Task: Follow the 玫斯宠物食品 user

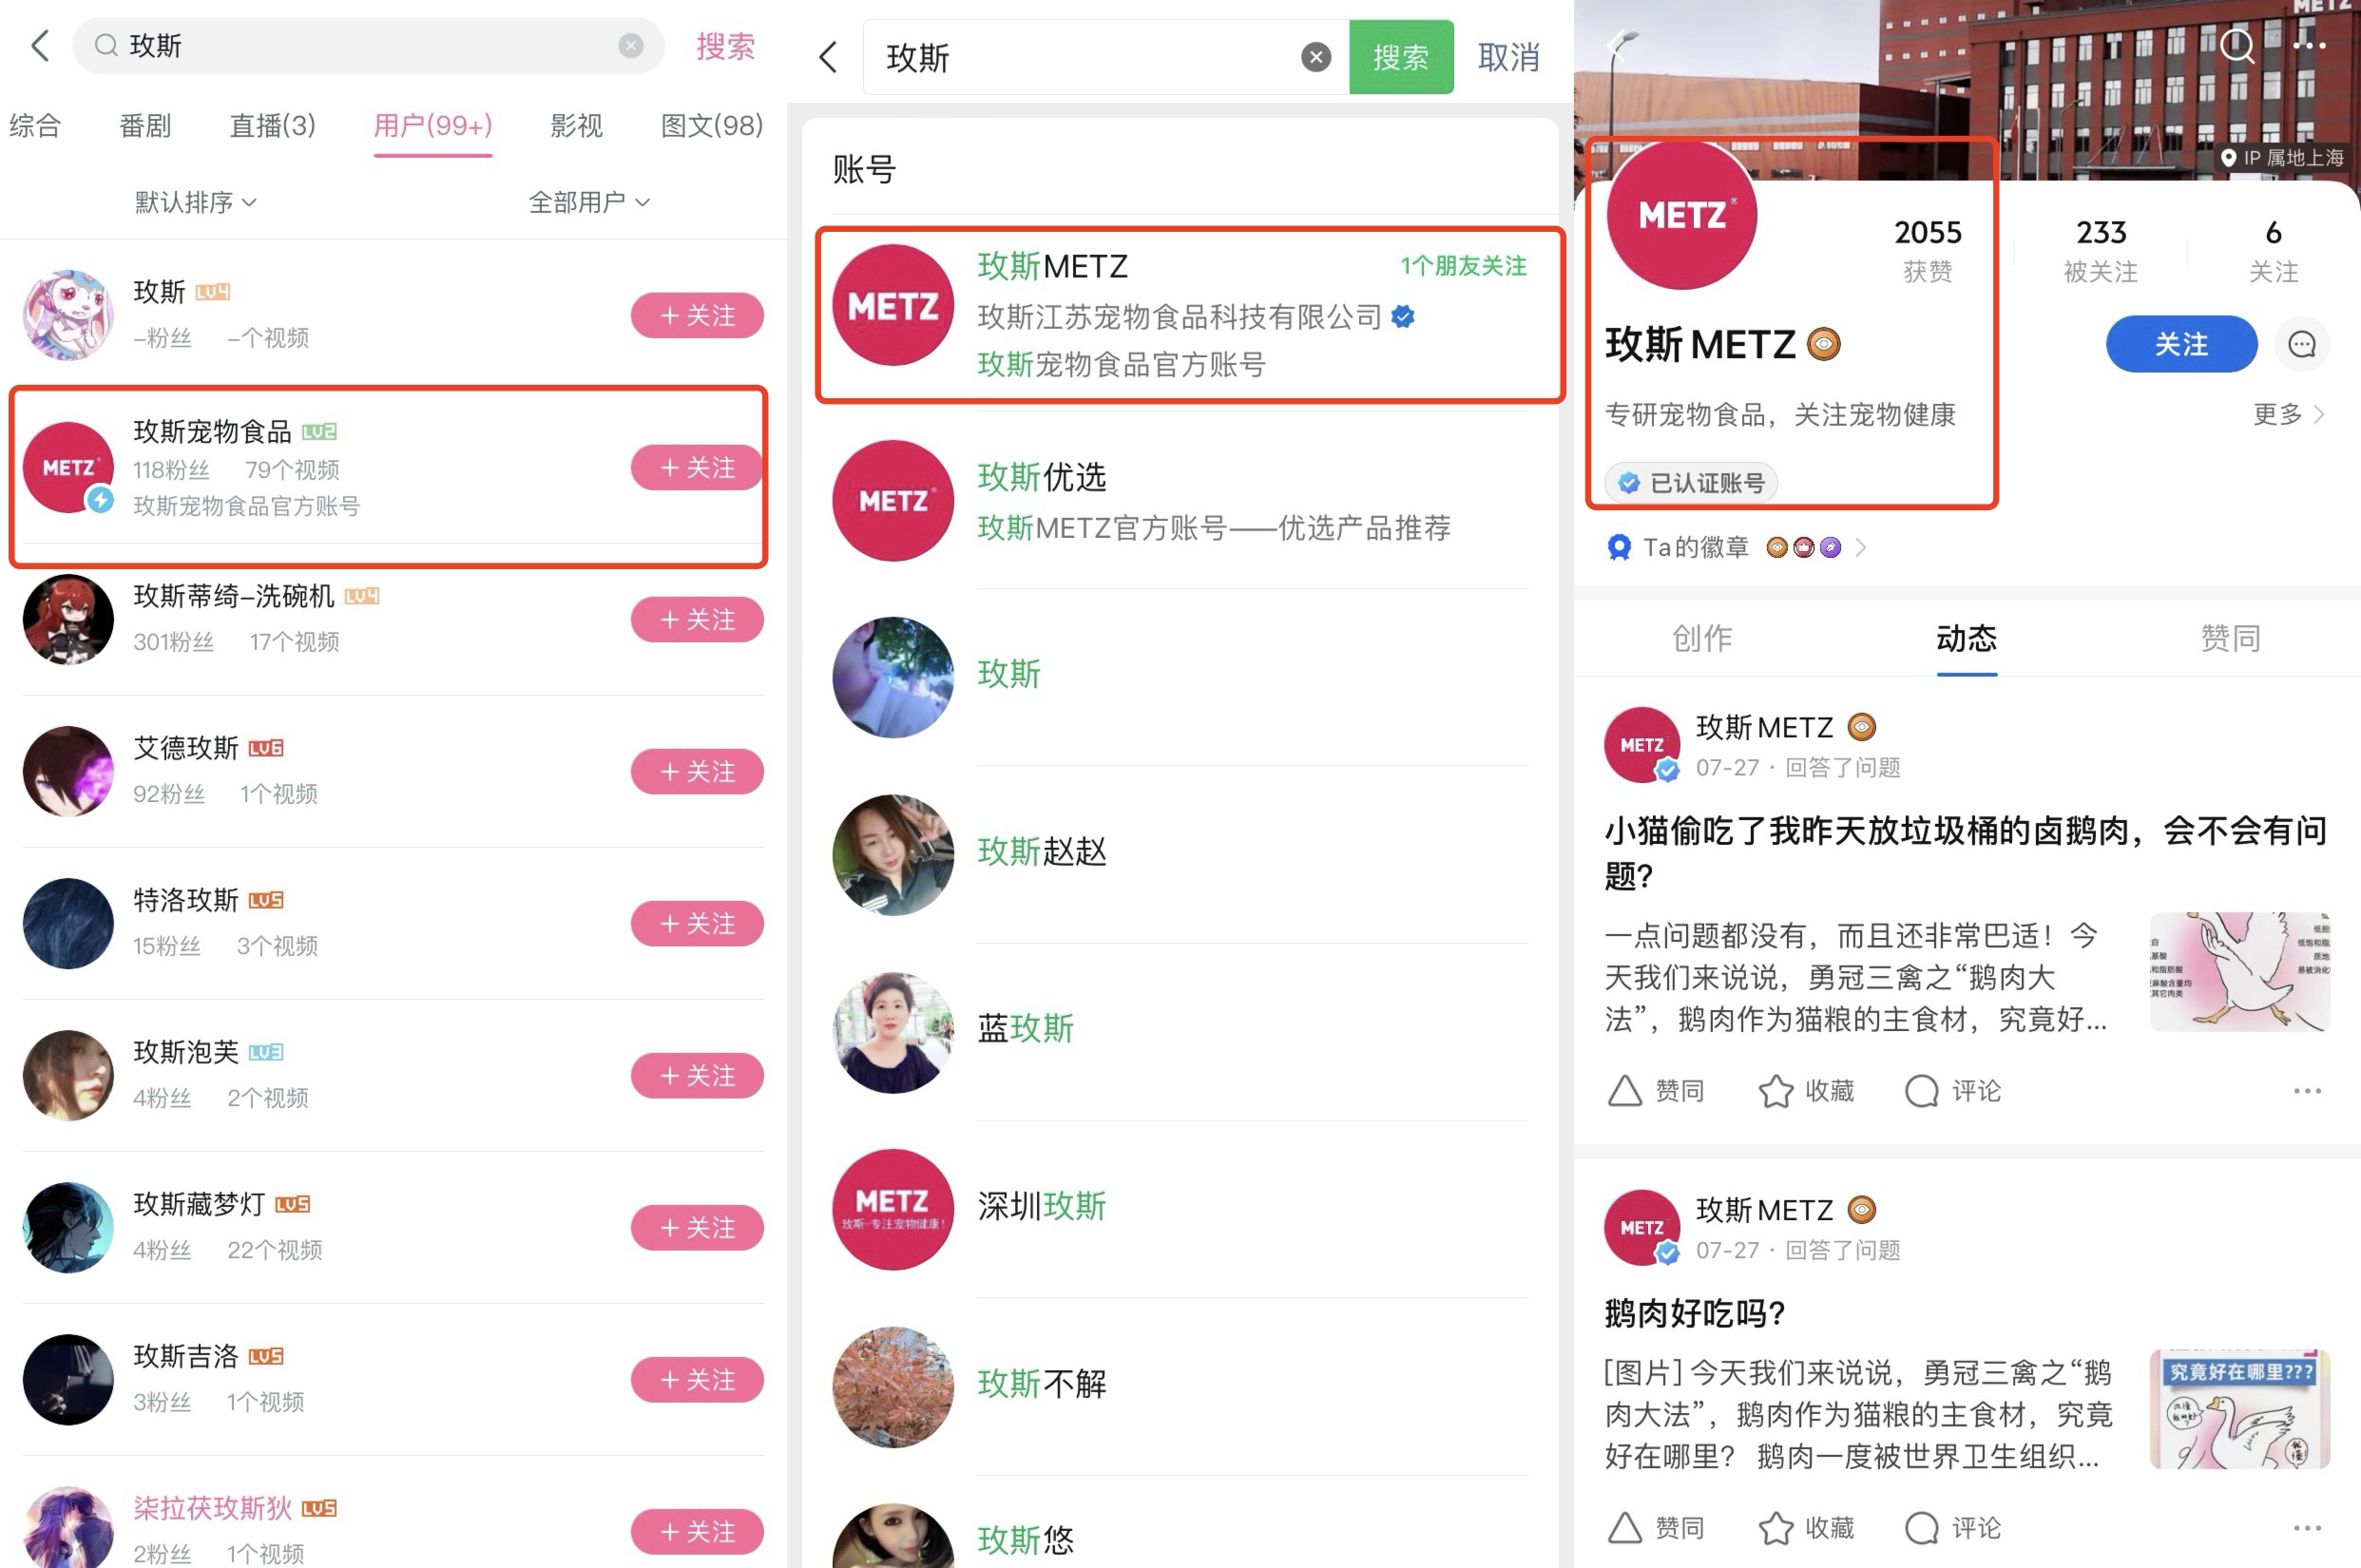Action: [x=697, y=468]
